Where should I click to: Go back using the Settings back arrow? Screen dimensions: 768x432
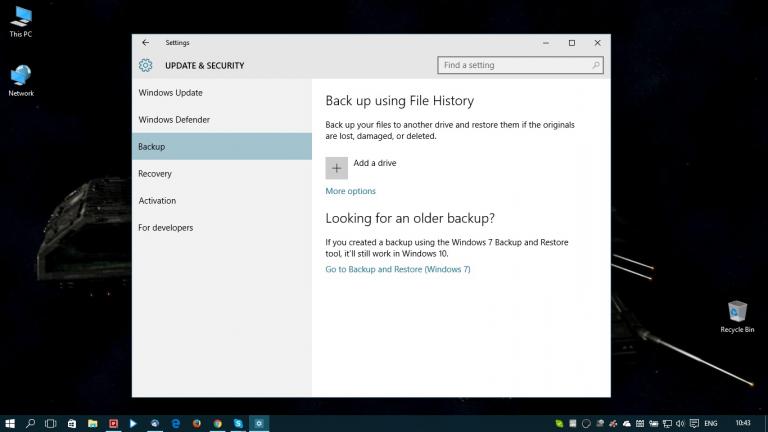(146, 43)
